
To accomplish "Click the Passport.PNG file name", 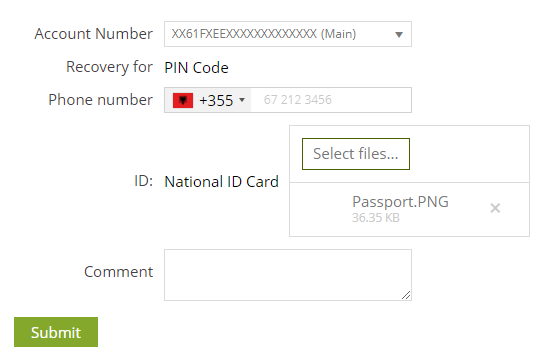I will (400, 202).
